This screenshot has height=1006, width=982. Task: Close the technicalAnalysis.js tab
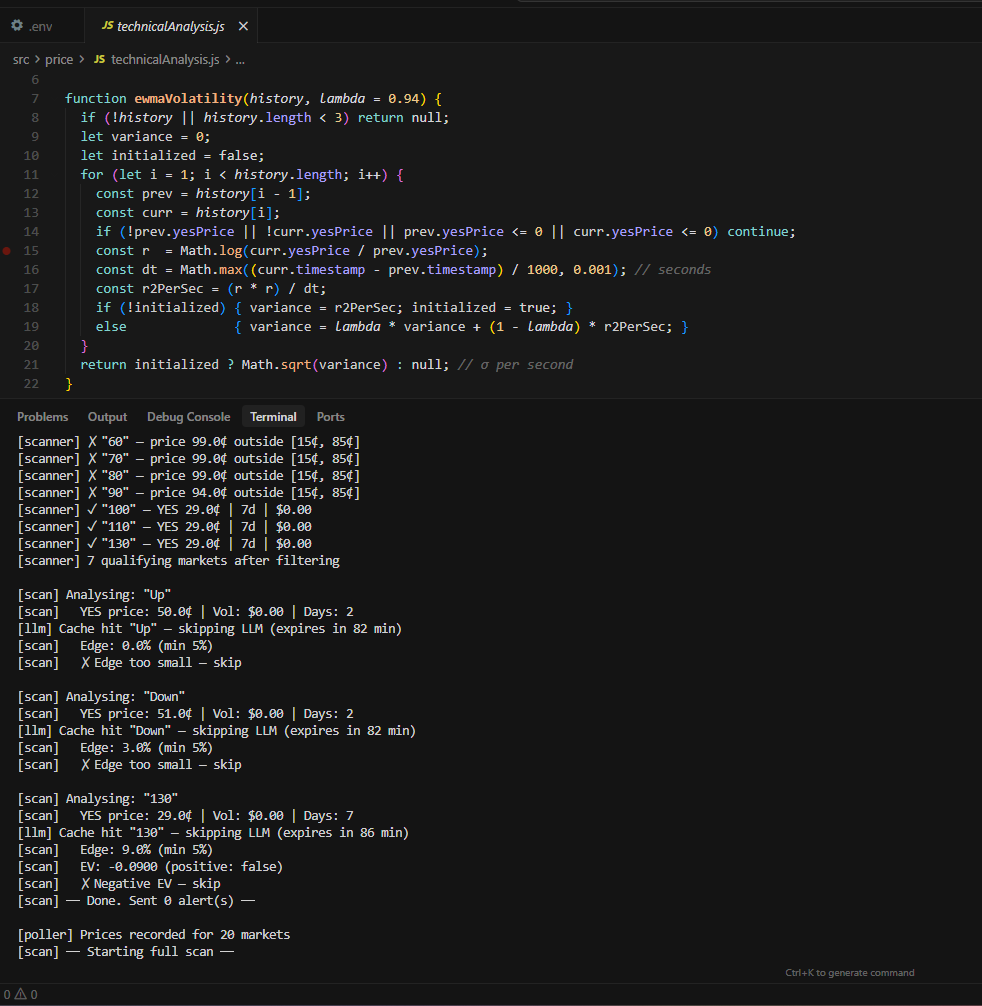coord(243,26)
